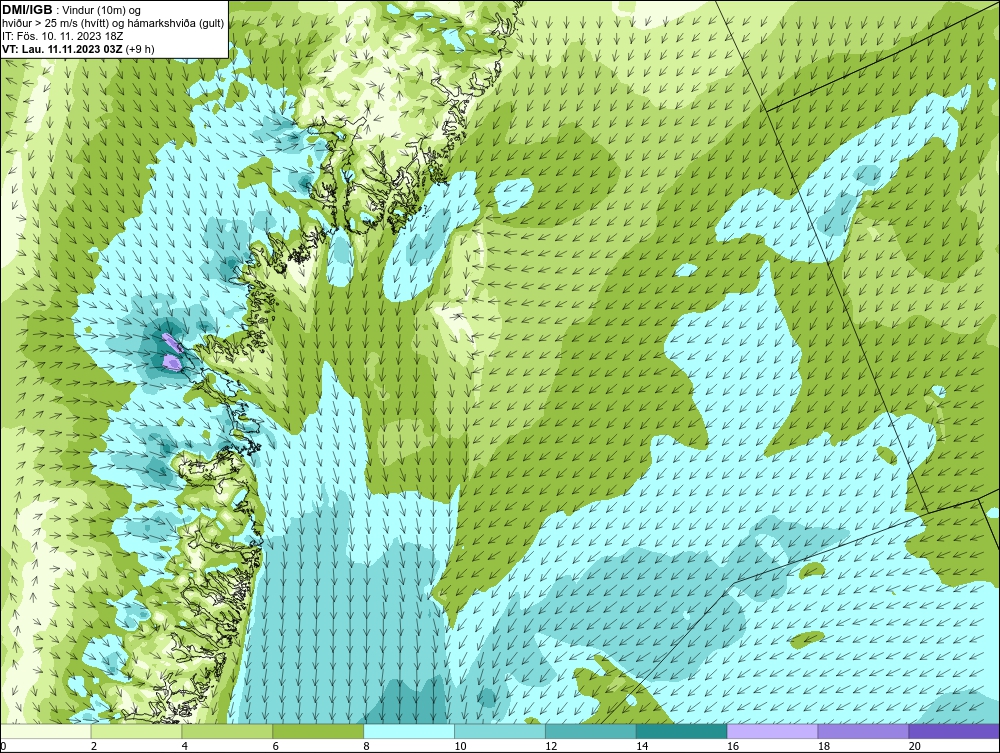The height and width of the screenshot is (753, 1000).
Task: Click the legend label '20'
Action: (x=913, y=746)
